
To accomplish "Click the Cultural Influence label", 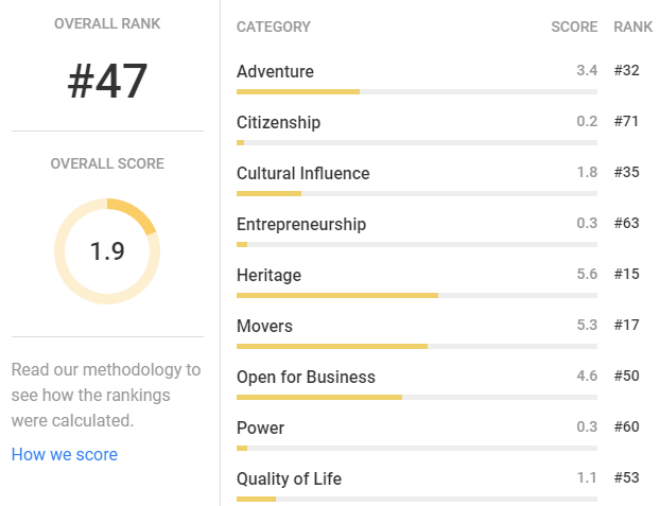I will pos(303,173).
